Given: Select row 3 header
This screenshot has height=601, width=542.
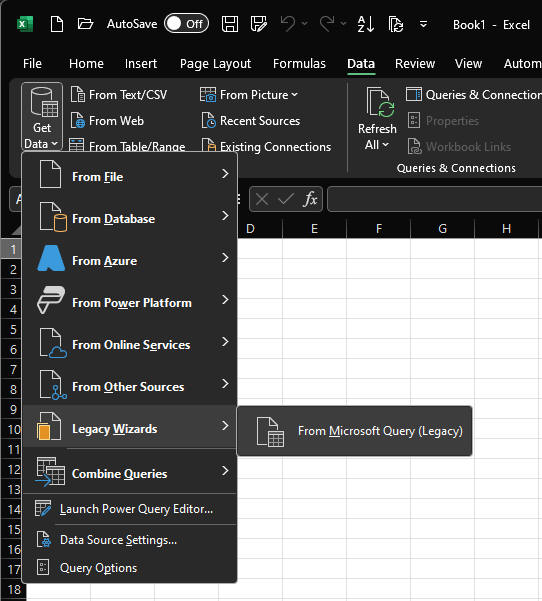Looking at the screenshot, I should pos(13,289).
